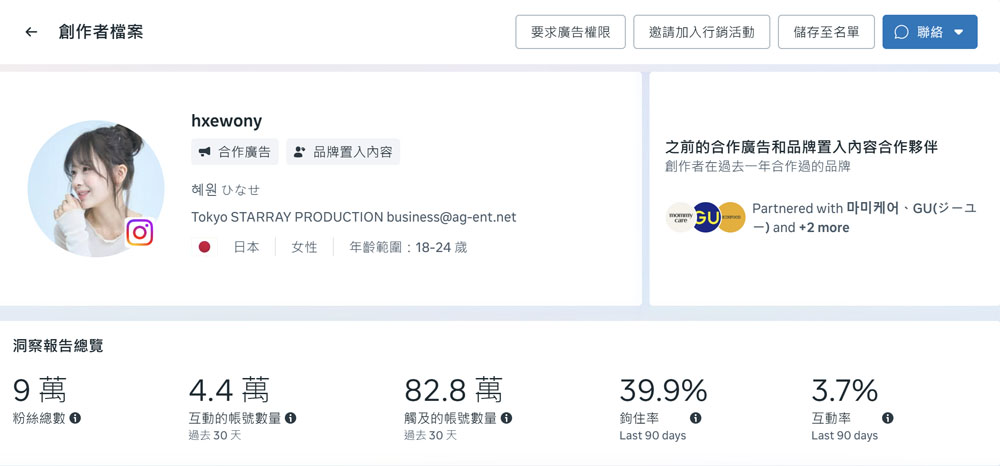Click the mommy care brand logo
Screen dimensions: 1000x466
(x=681, y=217)
